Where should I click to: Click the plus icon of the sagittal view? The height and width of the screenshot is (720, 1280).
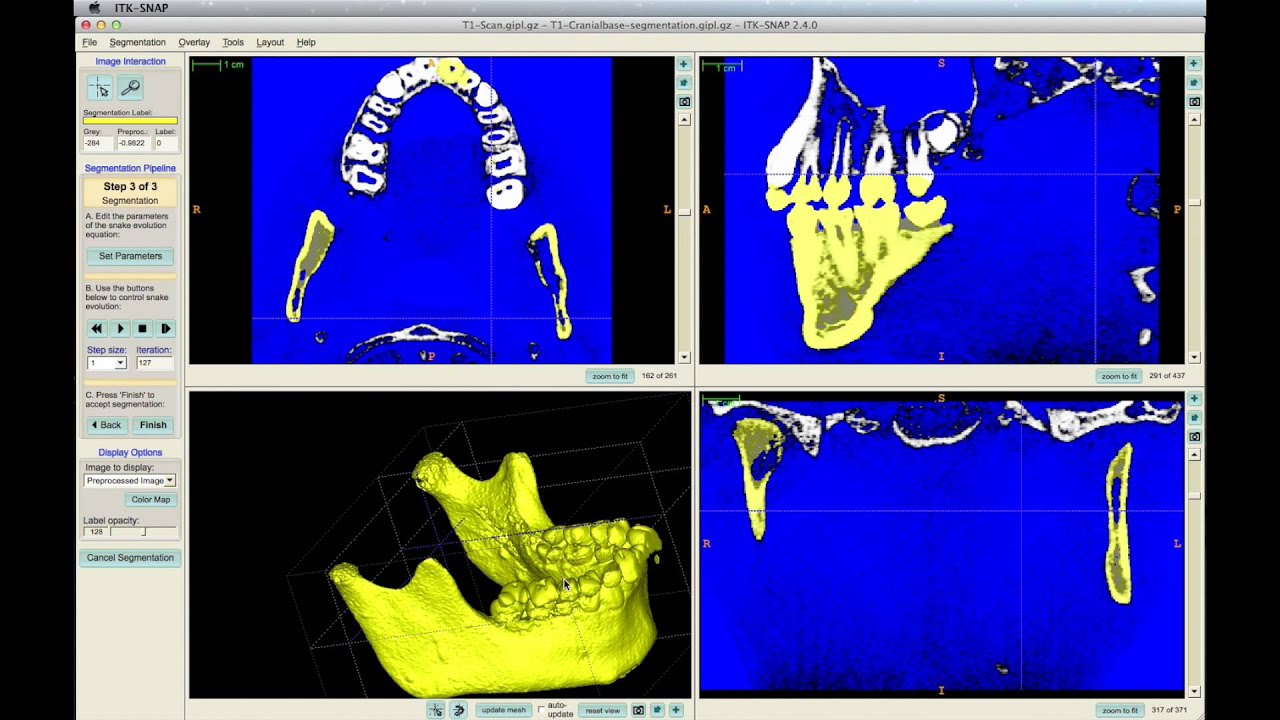click(1194, 64)
